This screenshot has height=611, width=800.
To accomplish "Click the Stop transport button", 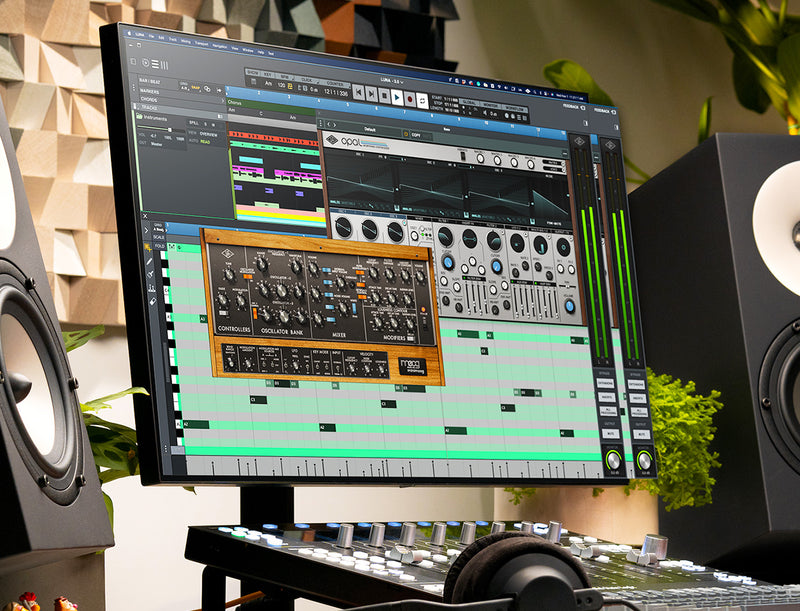I will (384, 95).
